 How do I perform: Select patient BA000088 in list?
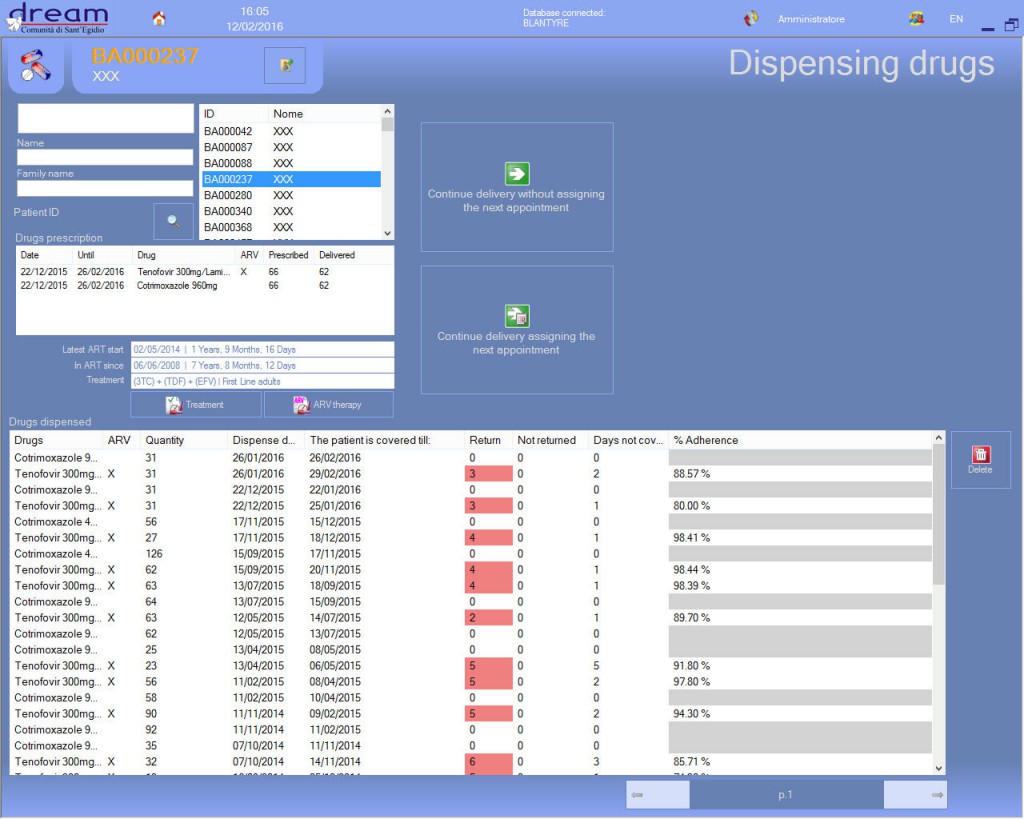coord(291,163)
